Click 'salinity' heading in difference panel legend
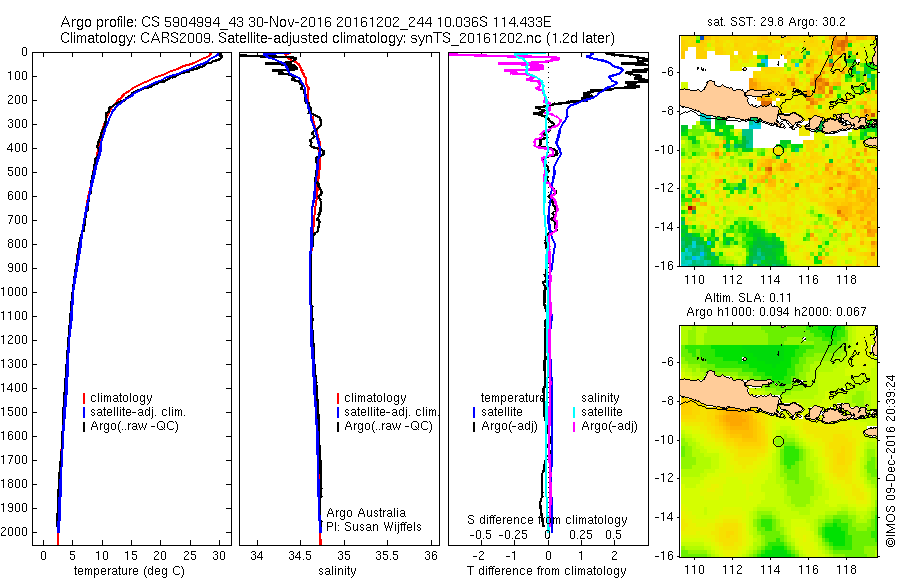 [600, 398]
